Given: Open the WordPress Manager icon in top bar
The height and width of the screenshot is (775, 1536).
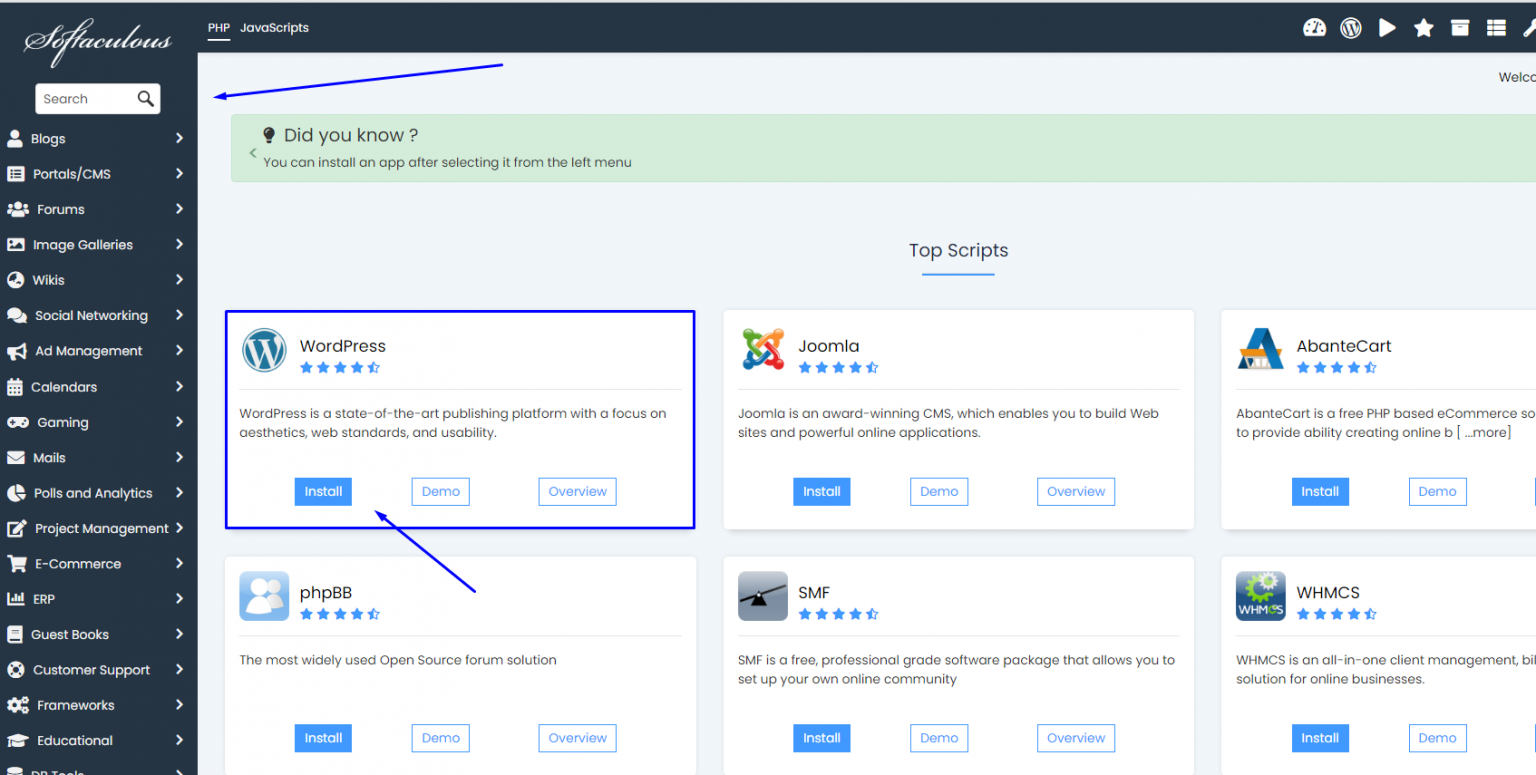Looking at the screenshot, I should [x=1351, y=27].
